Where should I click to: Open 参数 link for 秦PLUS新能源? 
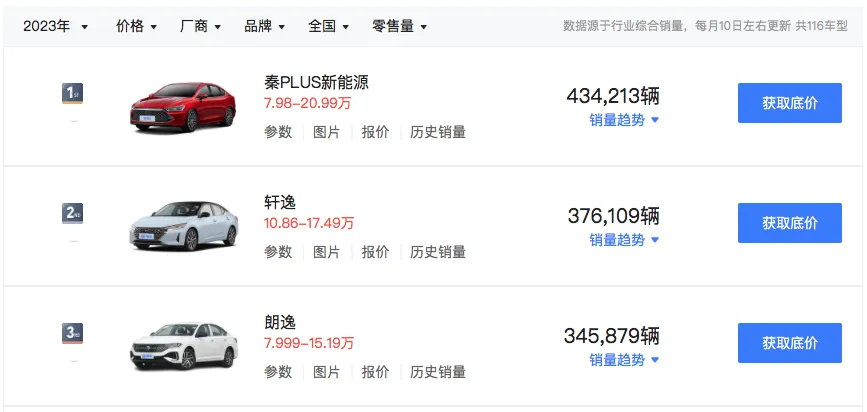coord(278,132)
